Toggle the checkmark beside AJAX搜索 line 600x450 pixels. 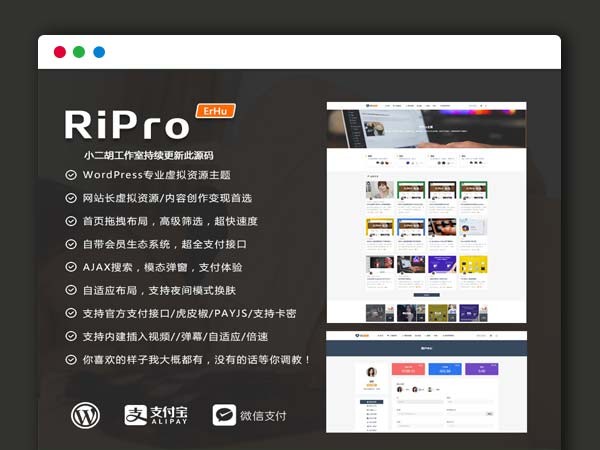(70, 267)
